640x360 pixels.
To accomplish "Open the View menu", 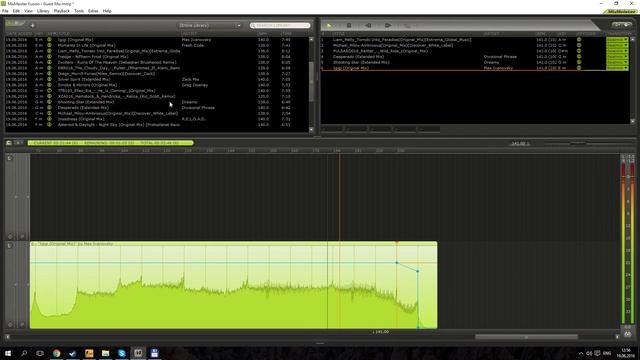I will click(x=28, y=11).
